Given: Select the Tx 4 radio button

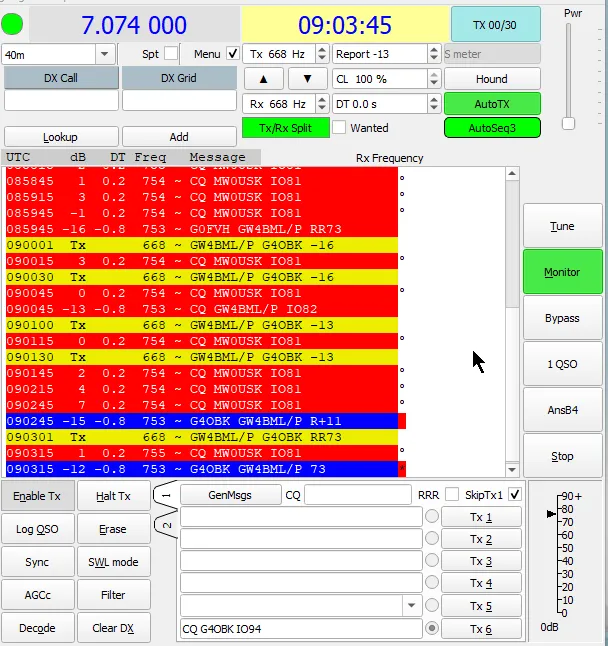Looking at the screenshot, I should coord(432,583).
